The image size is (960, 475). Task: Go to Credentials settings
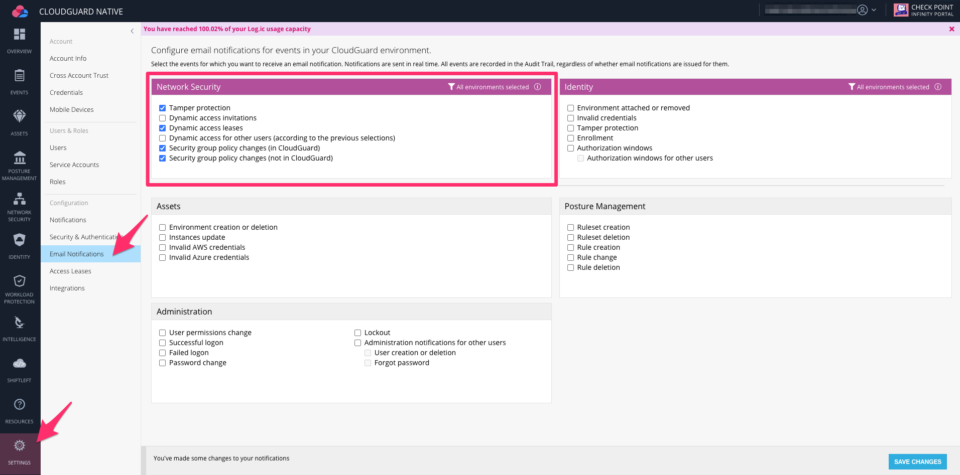66,92
